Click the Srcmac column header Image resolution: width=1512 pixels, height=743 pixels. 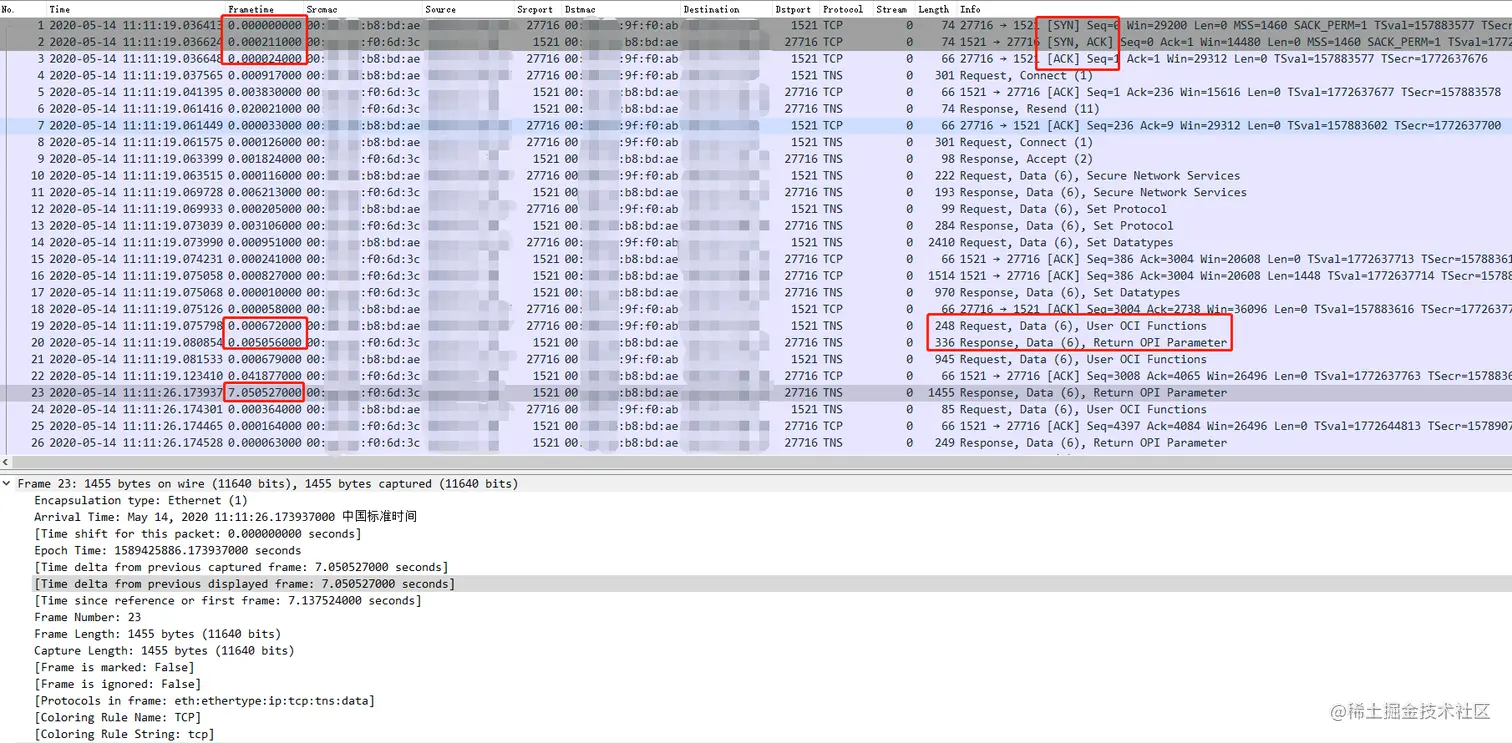coord(321,9)
